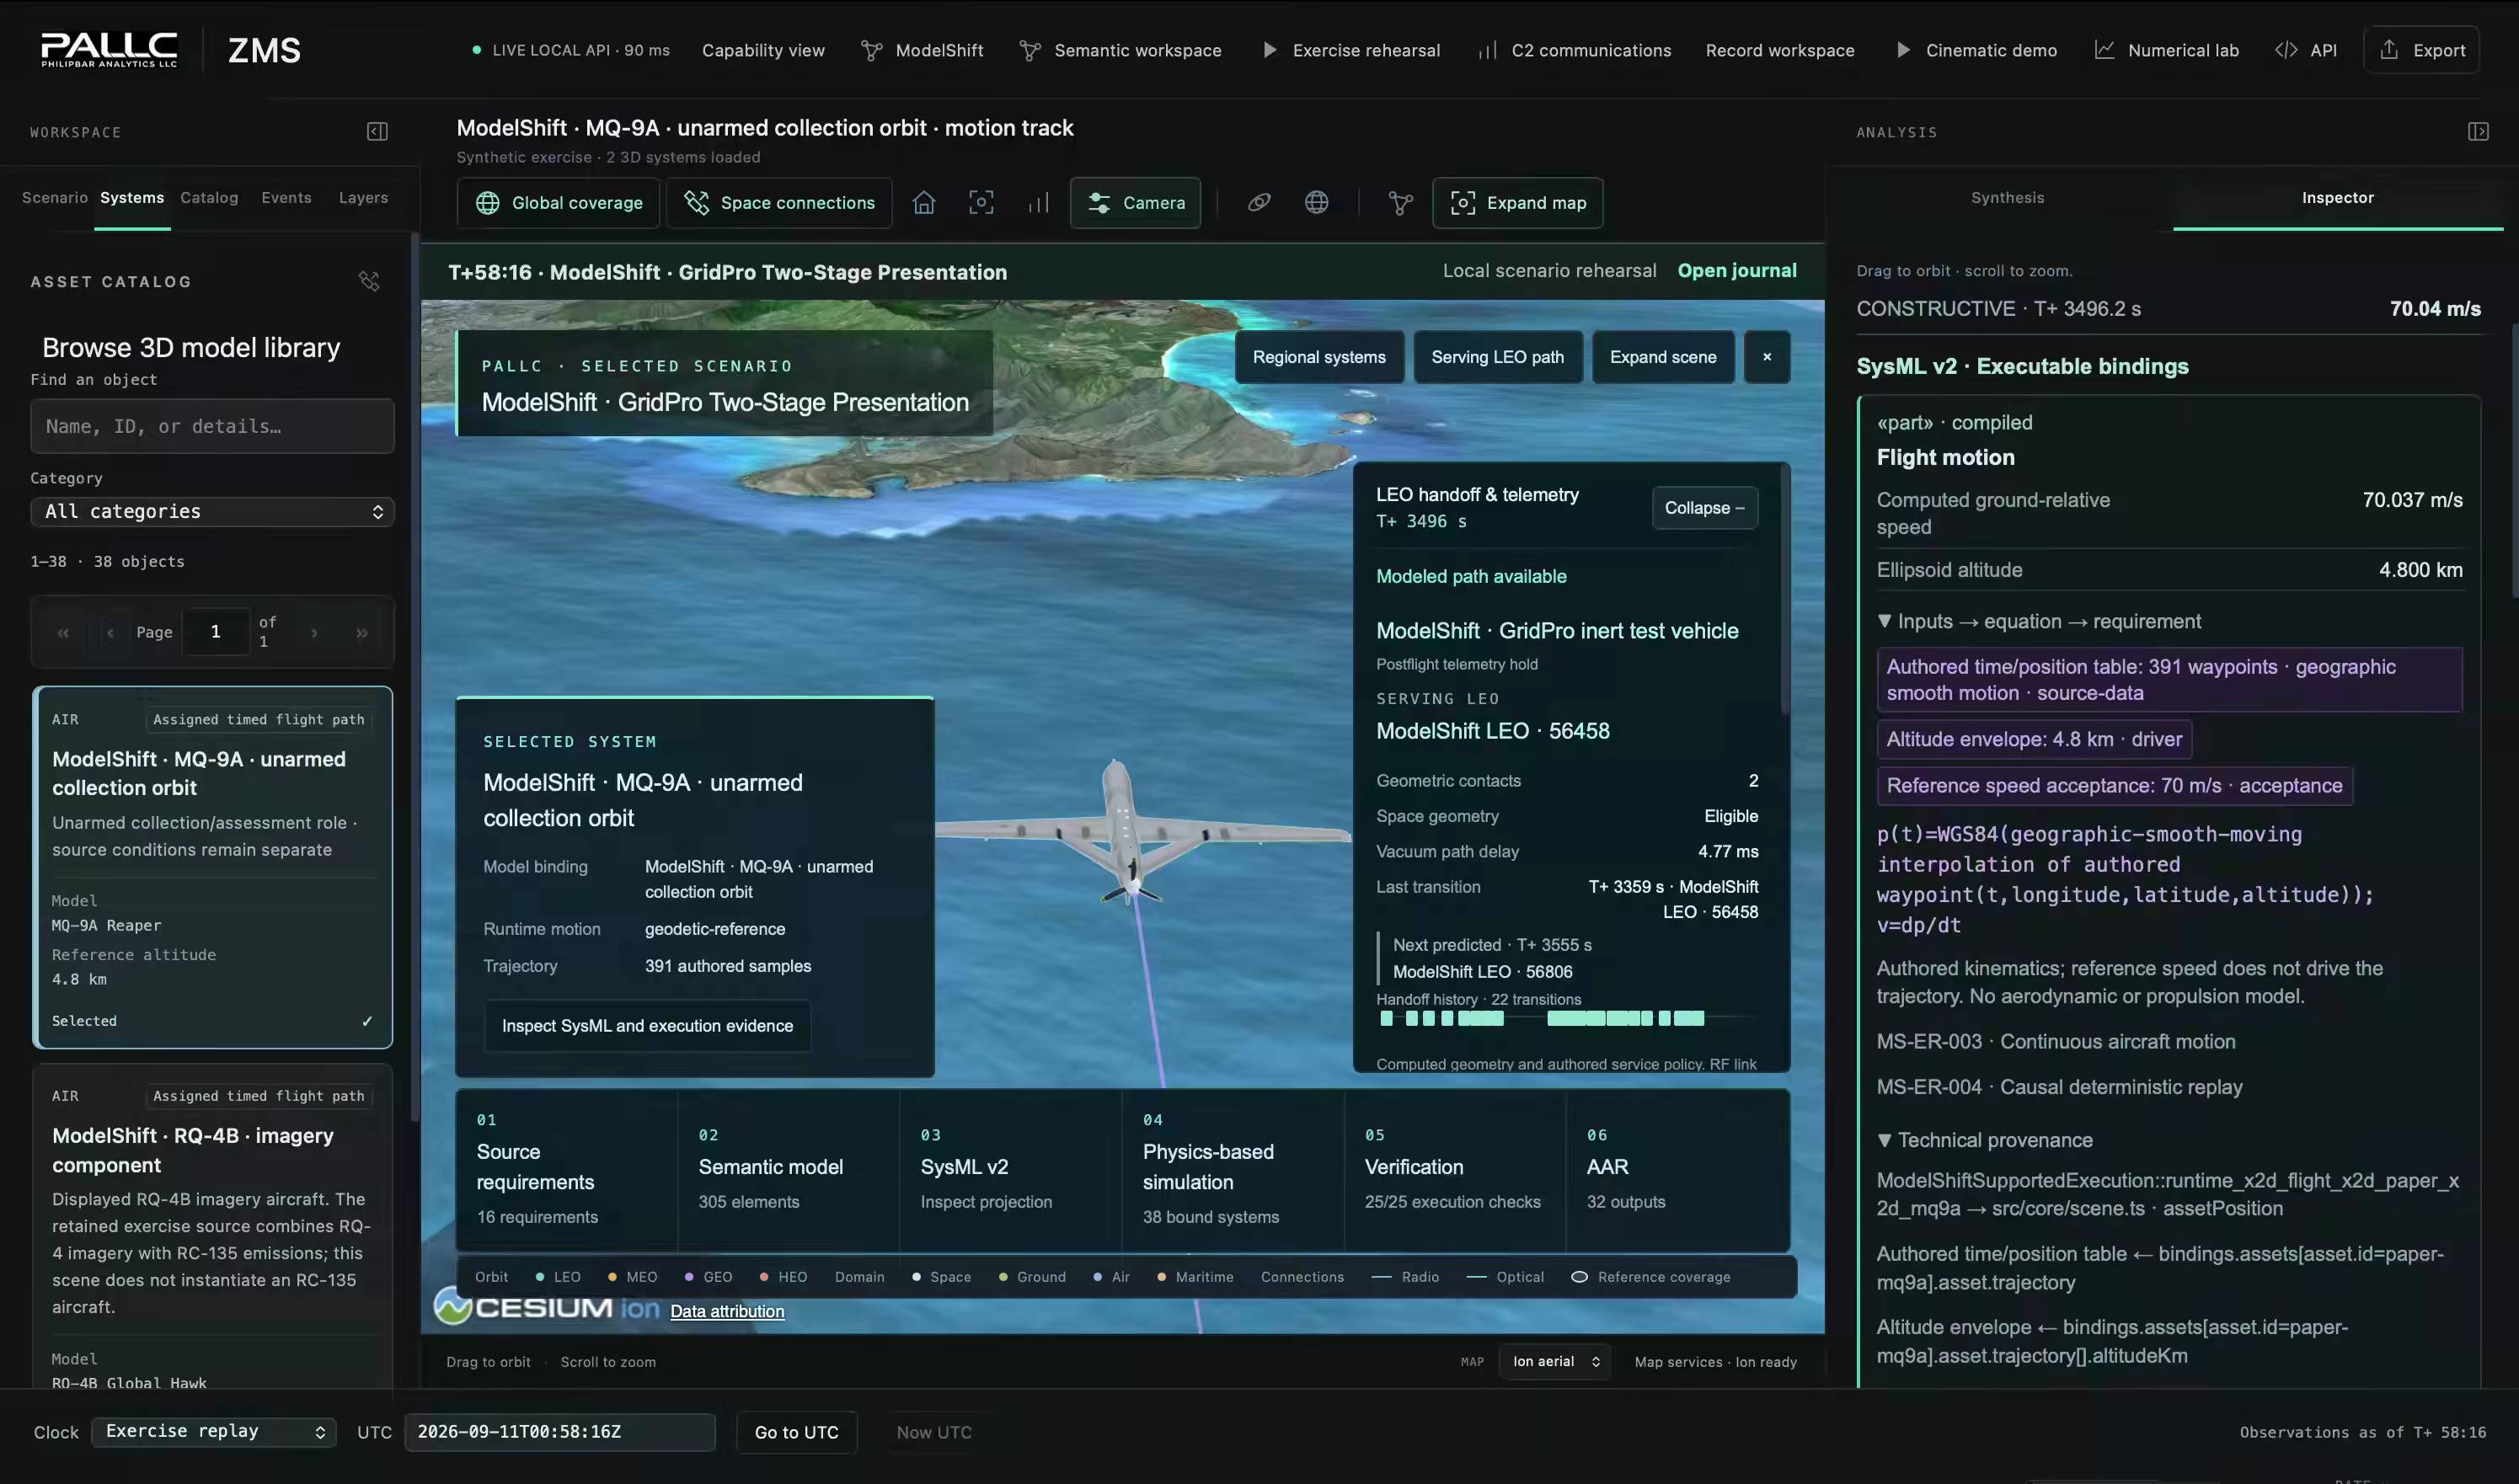Click the Name, ID, or details search field
This screenshot has width=2519, height=1484.
coord(212,426)
